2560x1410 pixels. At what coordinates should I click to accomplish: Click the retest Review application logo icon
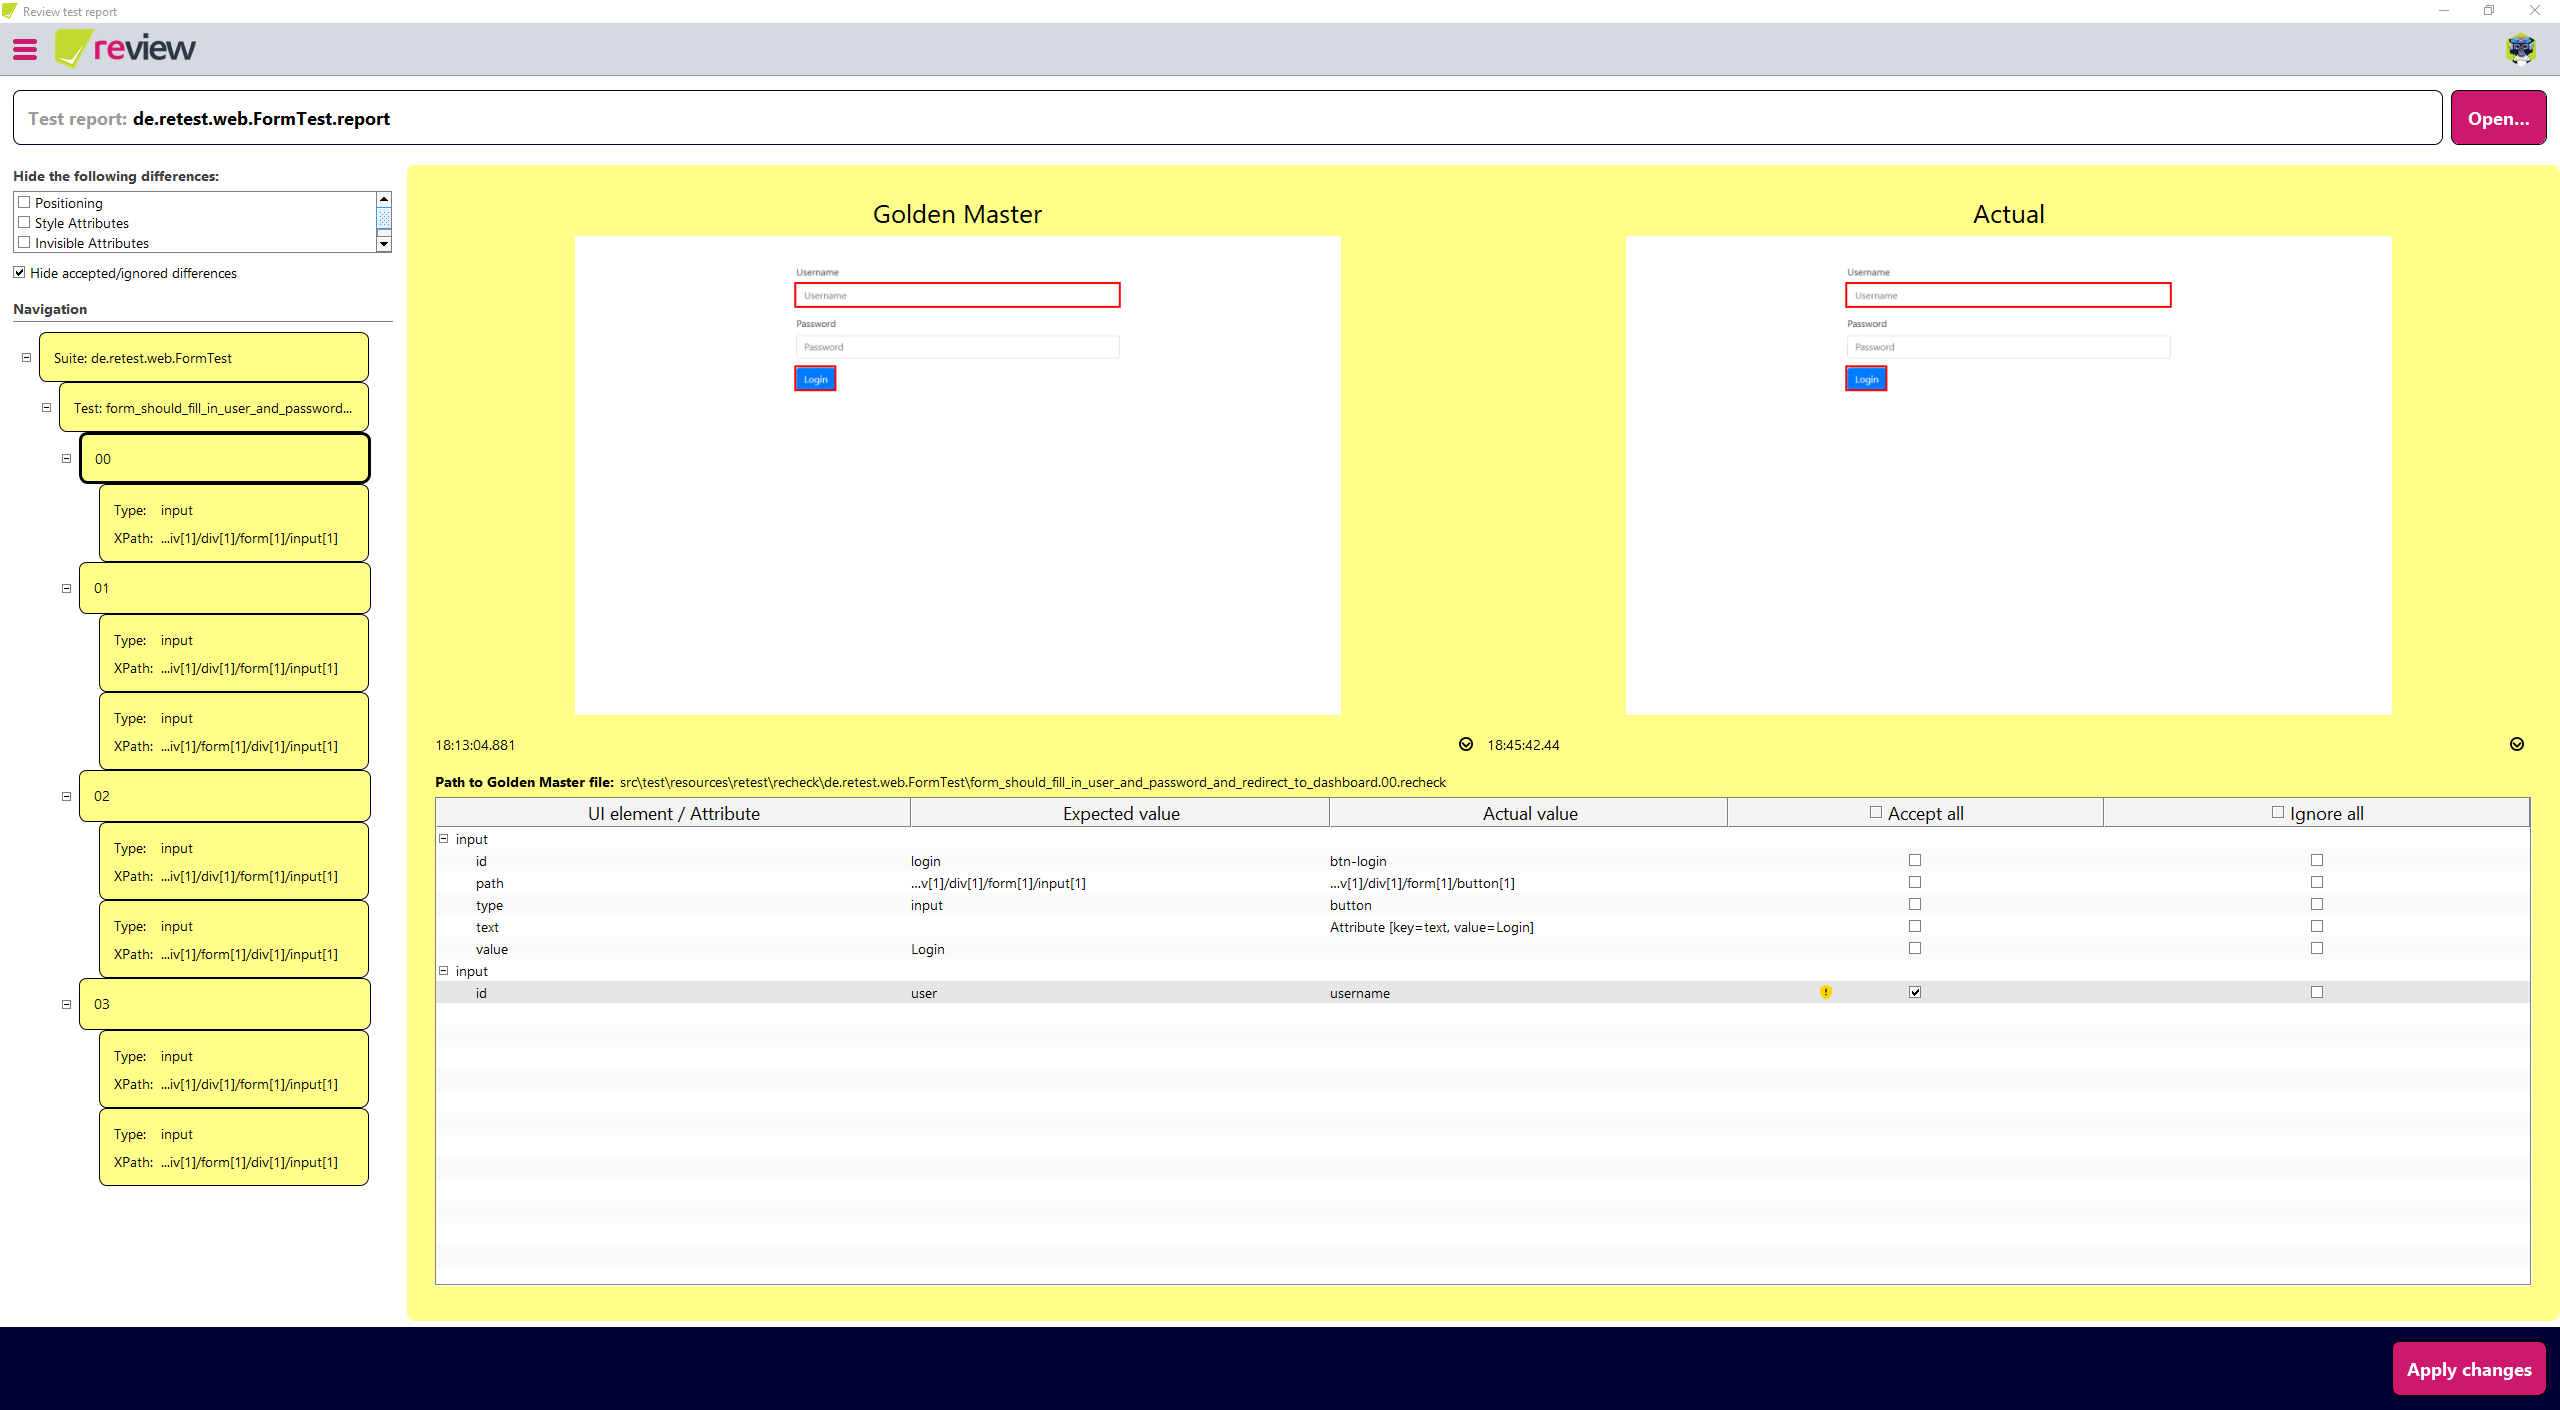[68, 47]
